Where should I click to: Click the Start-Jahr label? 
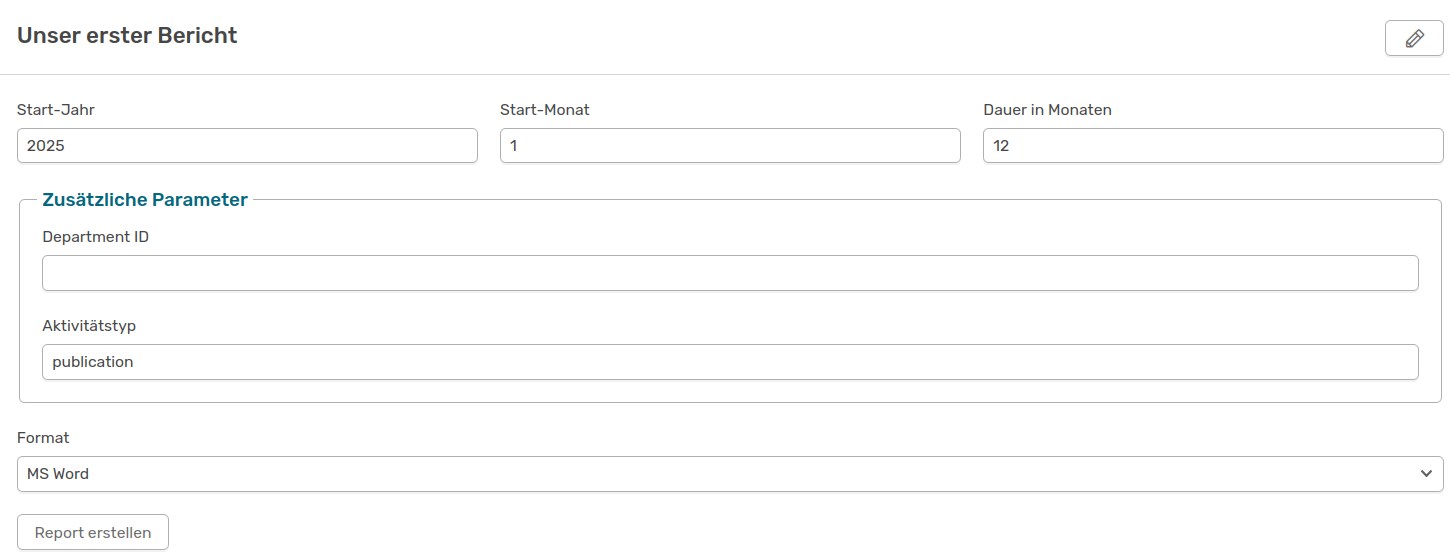pos(56,110)
